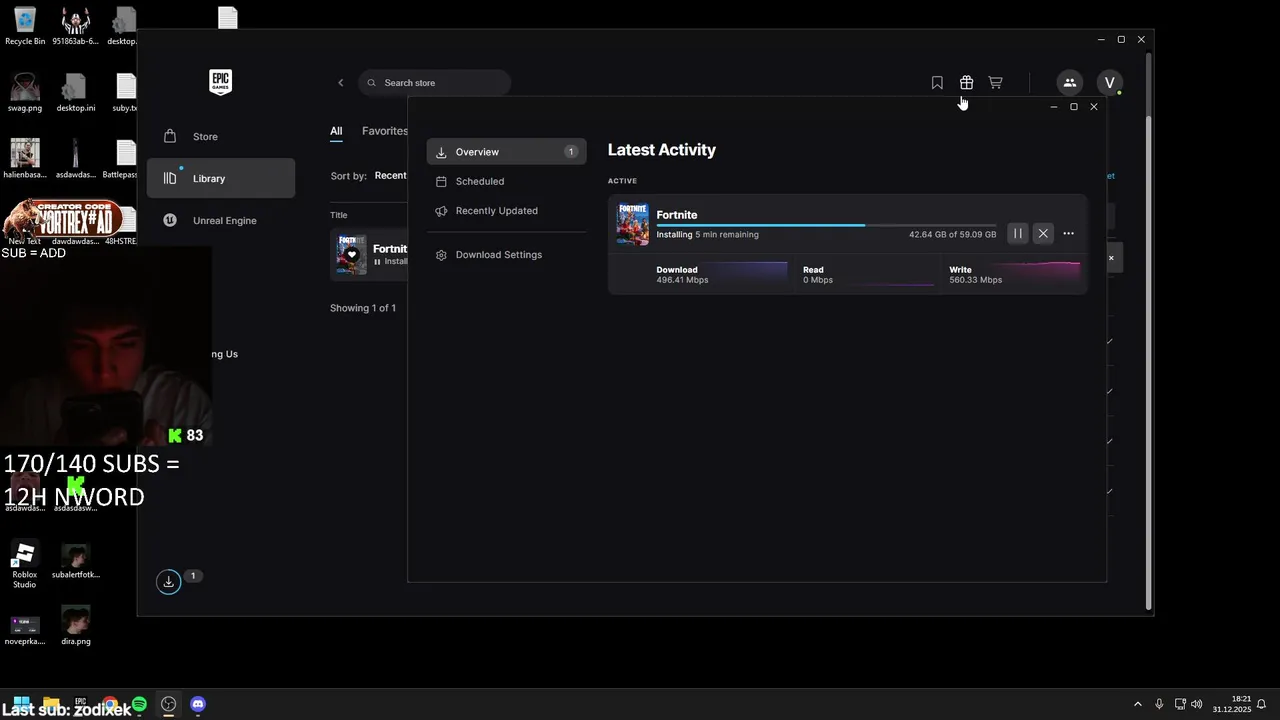This screenshot has height=720, width=1280.
Task: Open Discord from the taskbar
Action: click(x=198, y=704)
